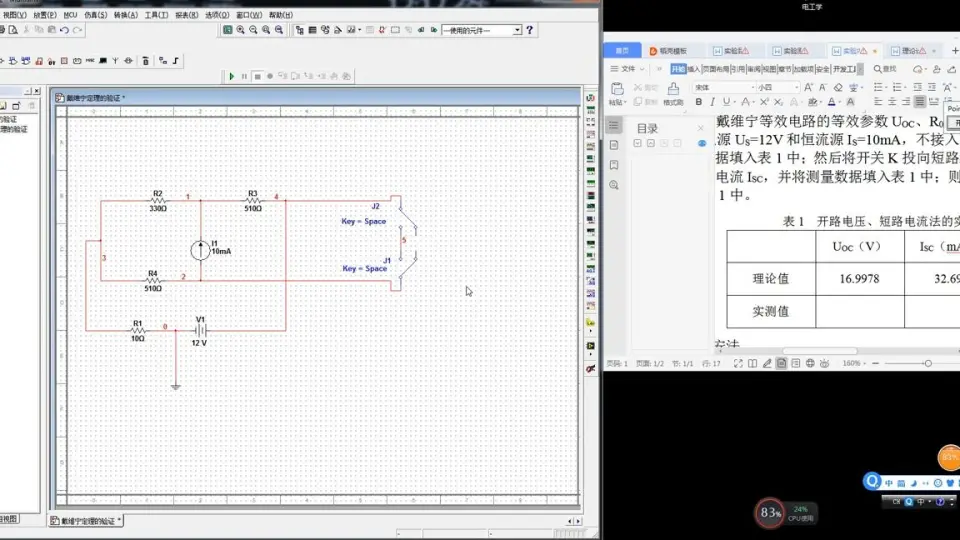
Task: Open the font color A dropdown arrow
Action: click(x=839, y=103)
